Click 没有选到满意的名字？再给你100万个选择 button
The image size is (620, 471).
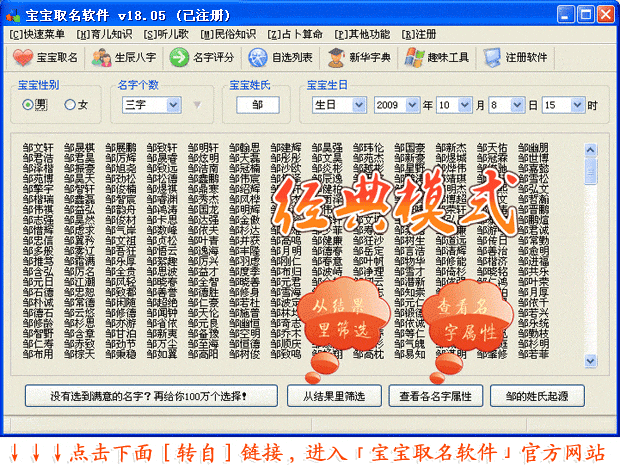tap(151, 396)
